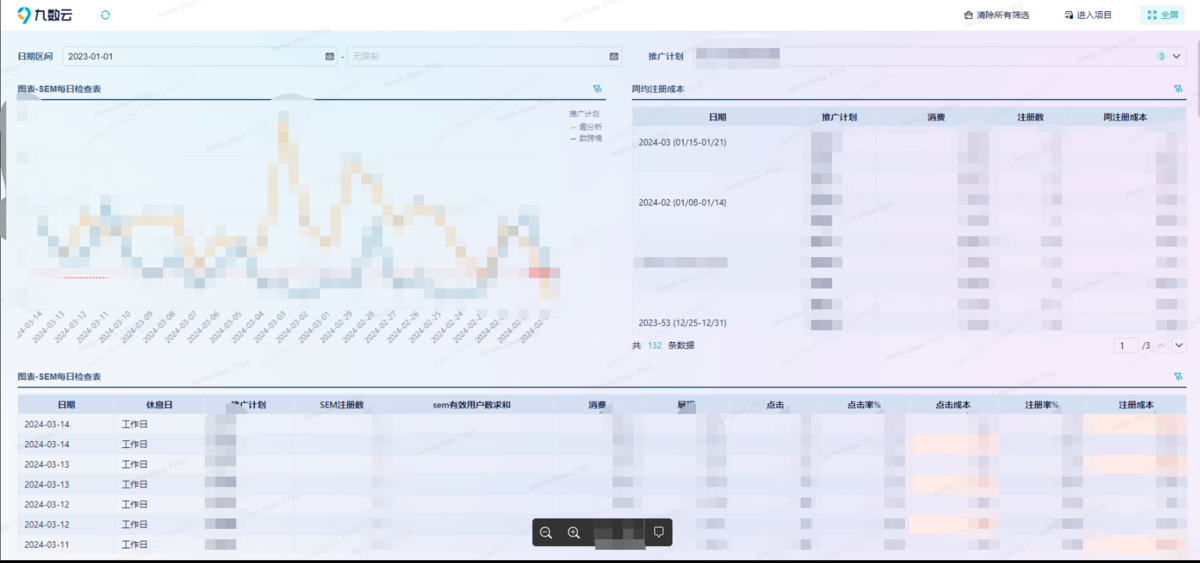Image resolution: width=1200 pixels, height=563 pixels.
Task: Click the 点击率% column header
Action: [x=864, y=405]
